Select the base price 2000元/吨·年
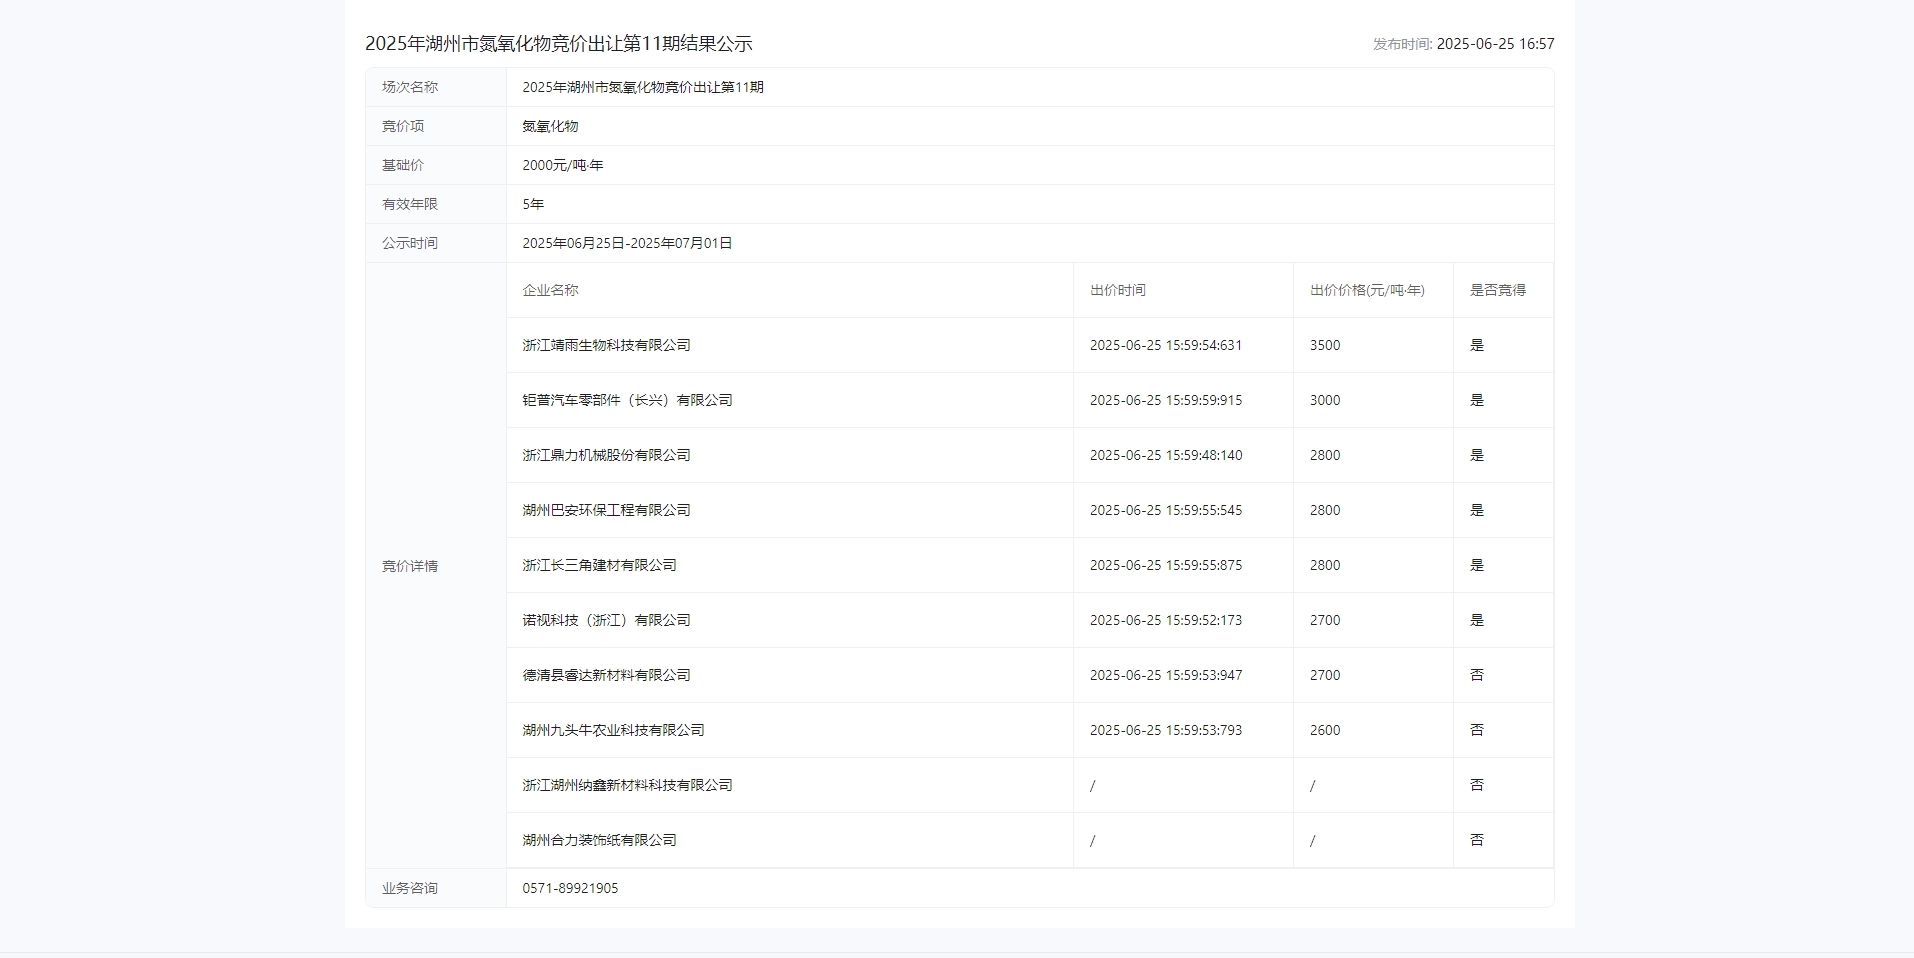Image resolution: width=1914 pixels, height=958 pixels. click(563, 165)
